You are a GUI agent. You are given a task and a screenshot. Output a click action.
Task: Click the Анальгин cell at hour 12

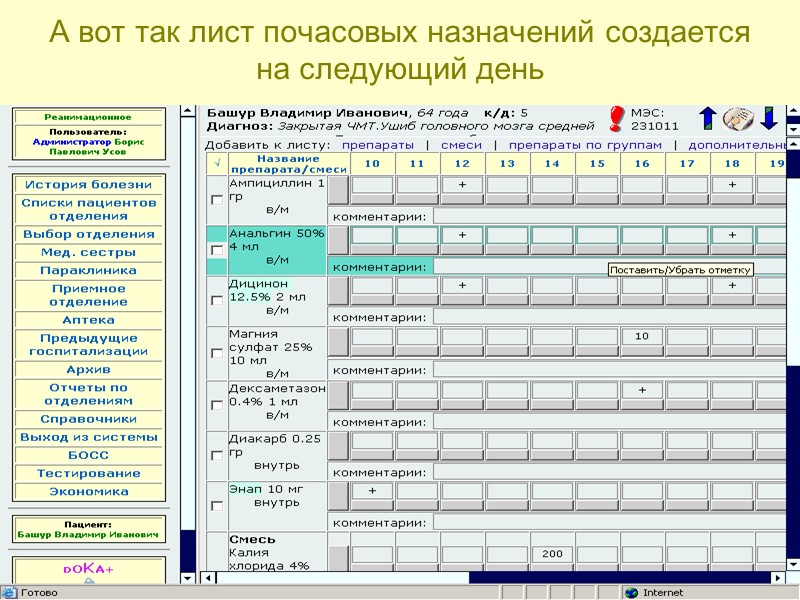click(x=462, y=235)
